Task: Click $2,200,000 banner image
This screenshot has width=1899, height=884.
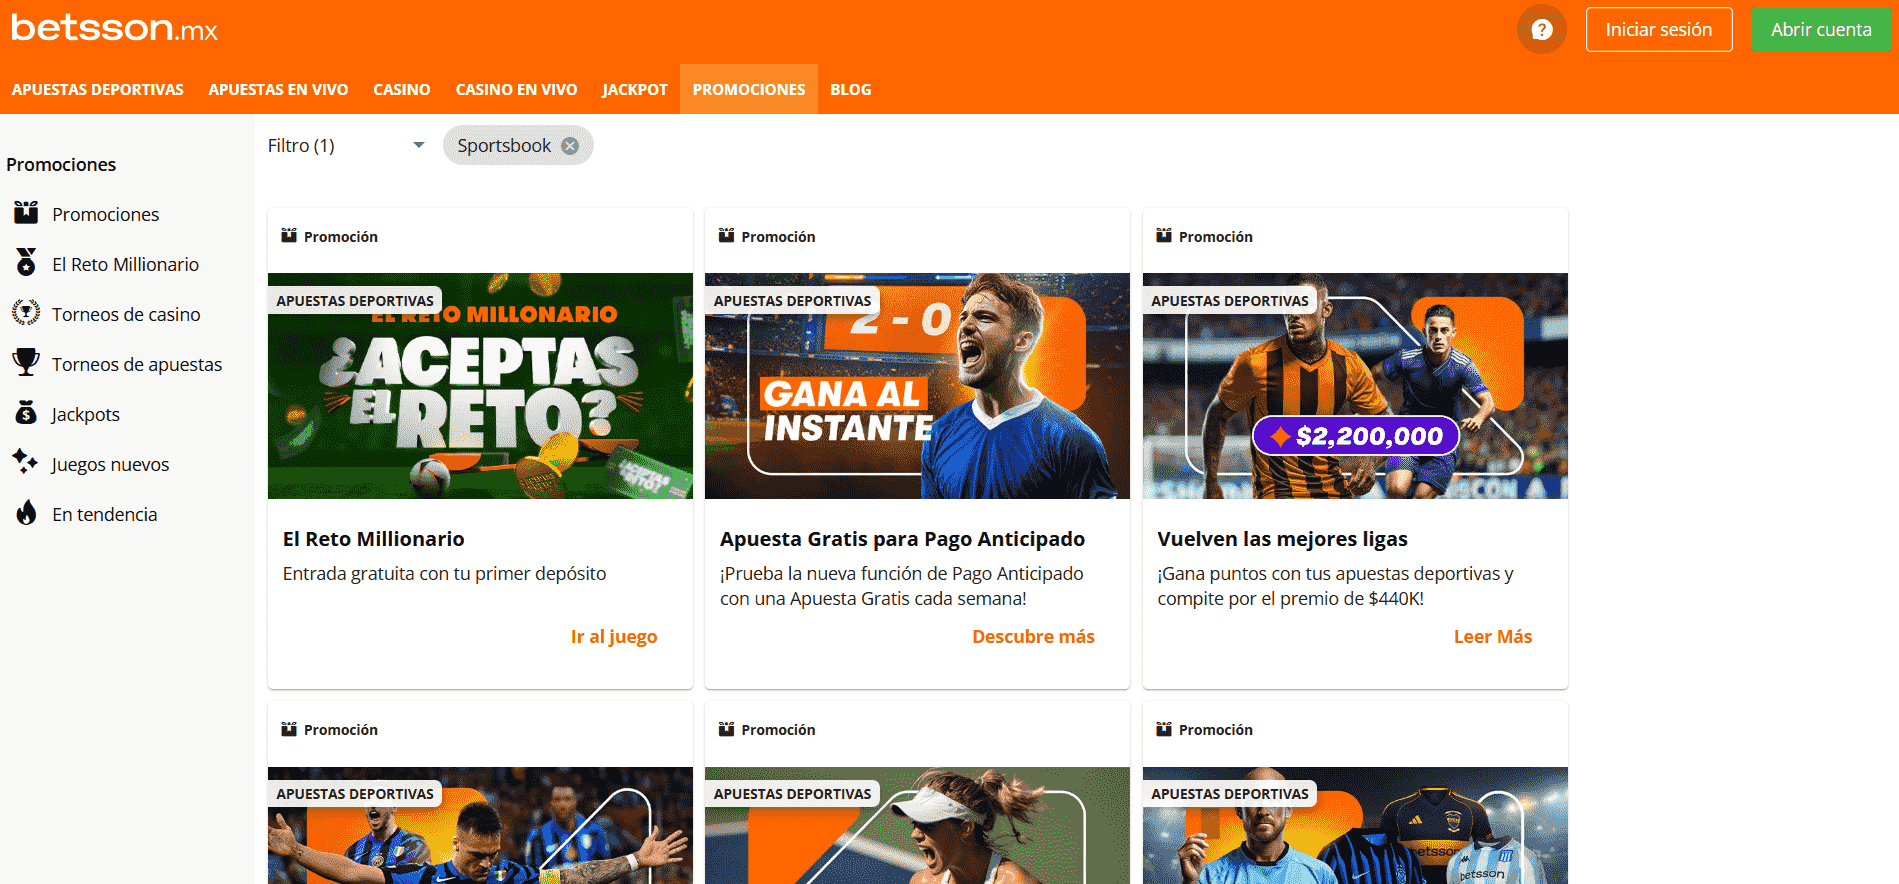Action: pyautogui.click(x=1355, y=386)
